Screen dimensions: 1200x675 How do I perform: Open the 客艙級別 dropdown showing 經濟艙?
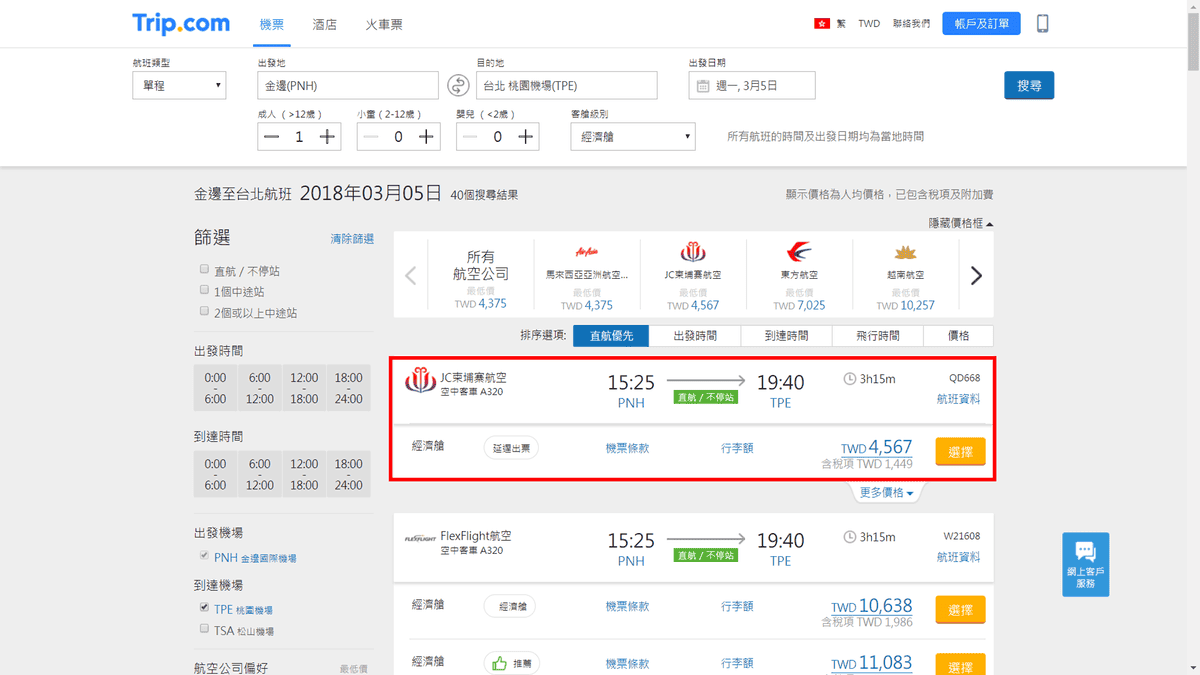click(x=633, y=137)
